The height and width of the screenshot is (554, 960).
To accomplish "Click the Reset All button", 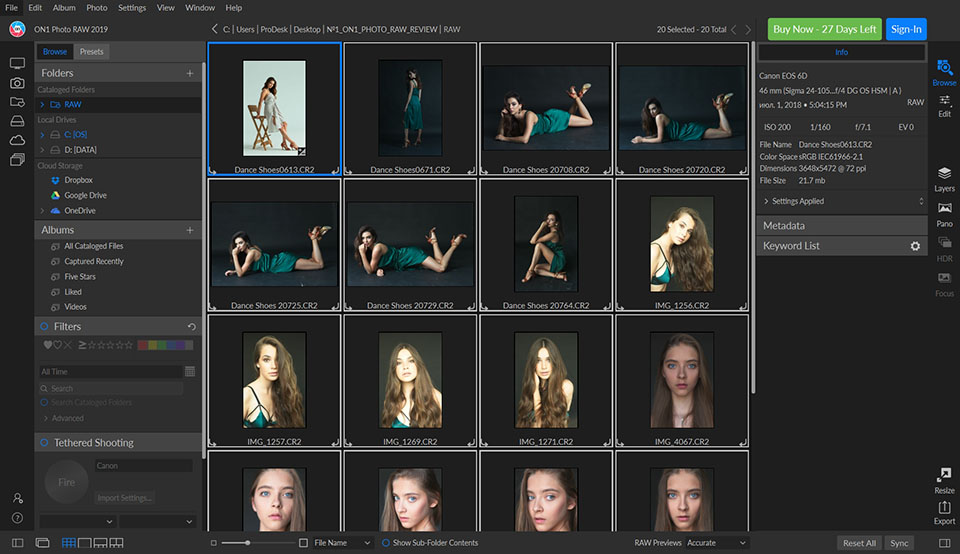I will (x=859, y=543).
